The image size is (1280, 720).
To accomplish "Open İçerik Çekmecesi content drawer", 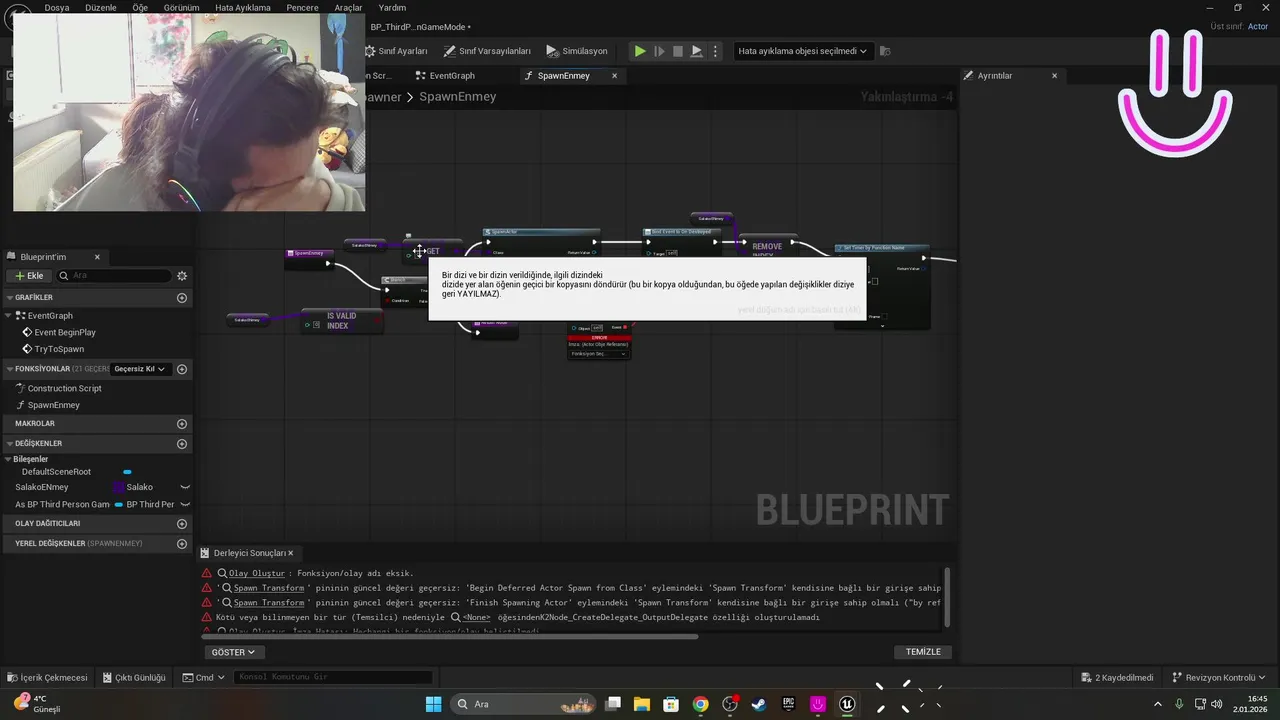I will click(47, 678).
